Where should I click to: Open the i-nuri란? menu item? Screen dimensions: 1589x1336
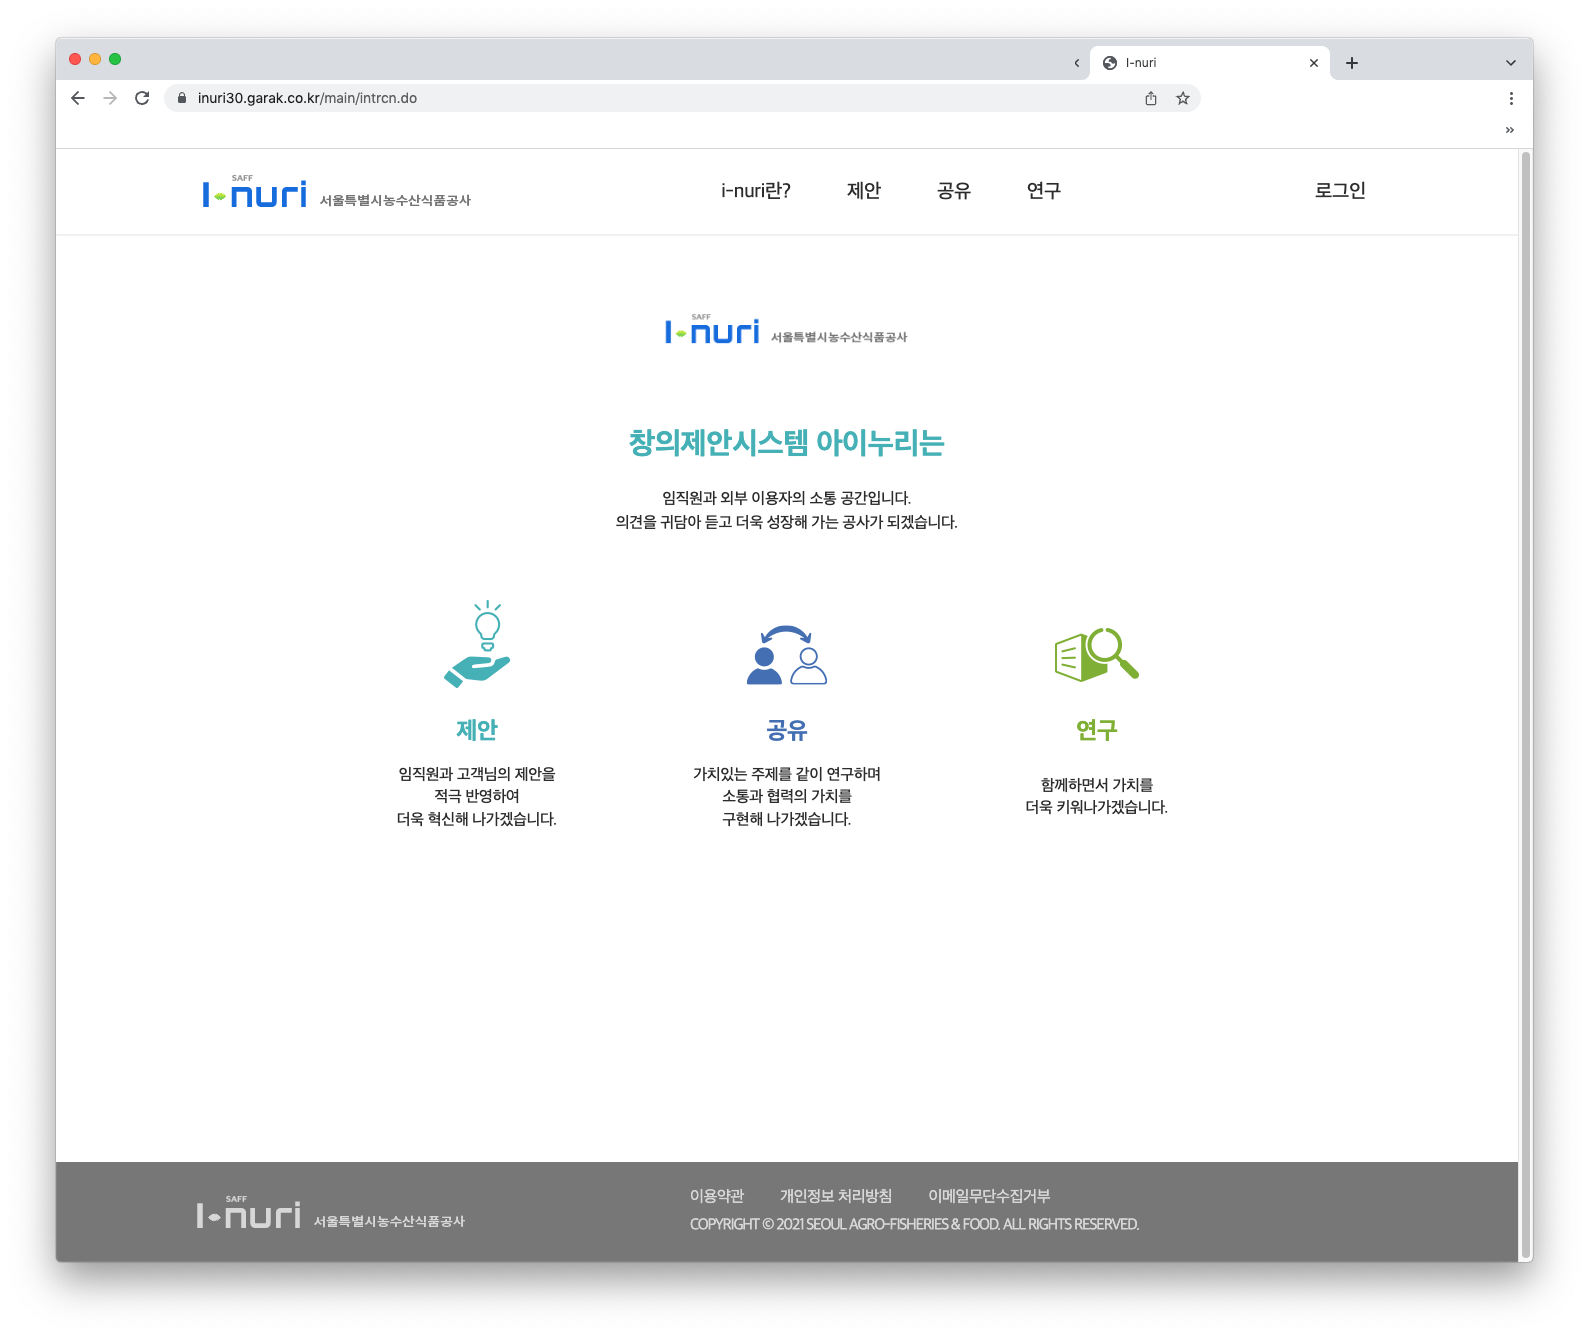click(x=756, y=191)
